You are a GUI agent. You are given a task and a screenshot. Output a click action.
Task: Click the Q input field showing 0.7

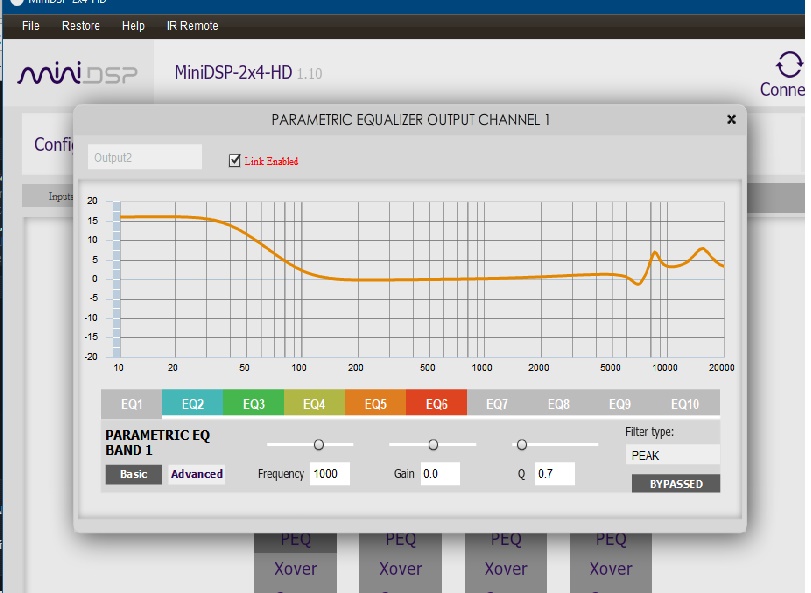tap(555, 474)
